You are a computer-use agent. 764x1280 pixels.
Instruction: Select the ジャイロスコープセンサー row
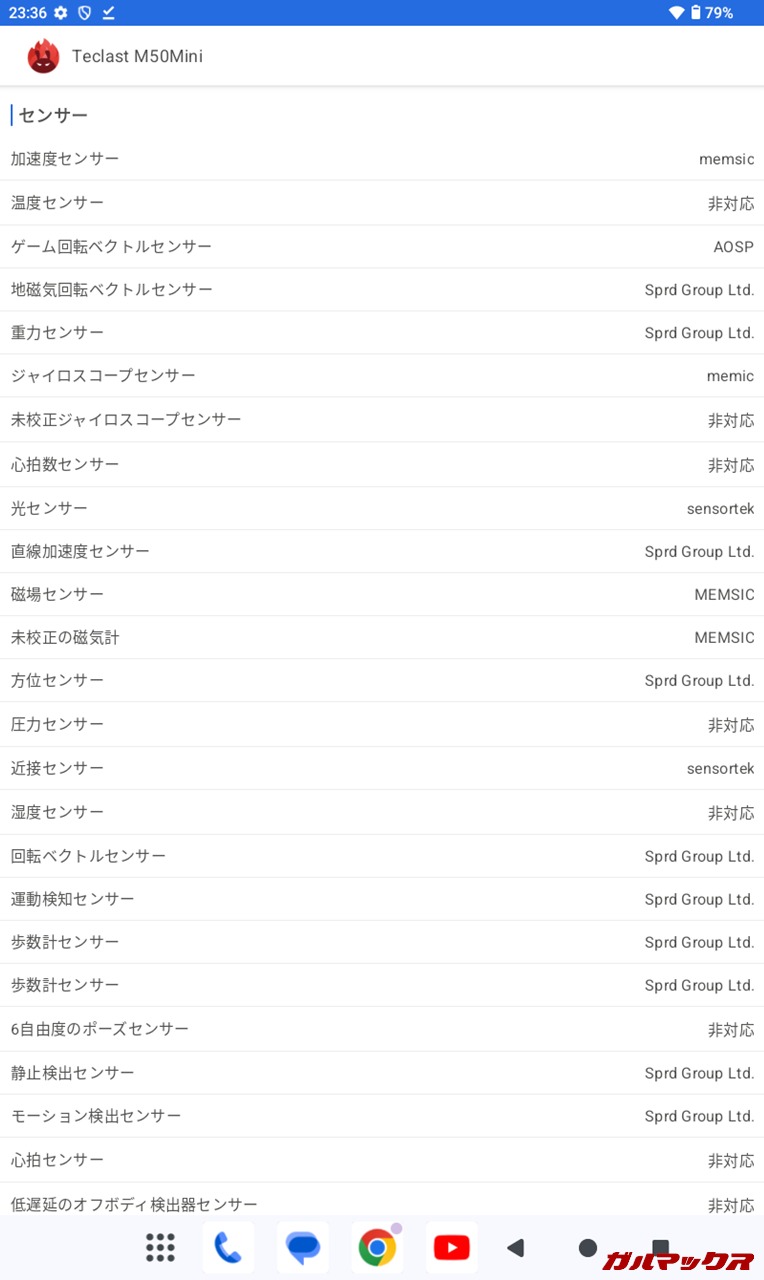(382, 376)
